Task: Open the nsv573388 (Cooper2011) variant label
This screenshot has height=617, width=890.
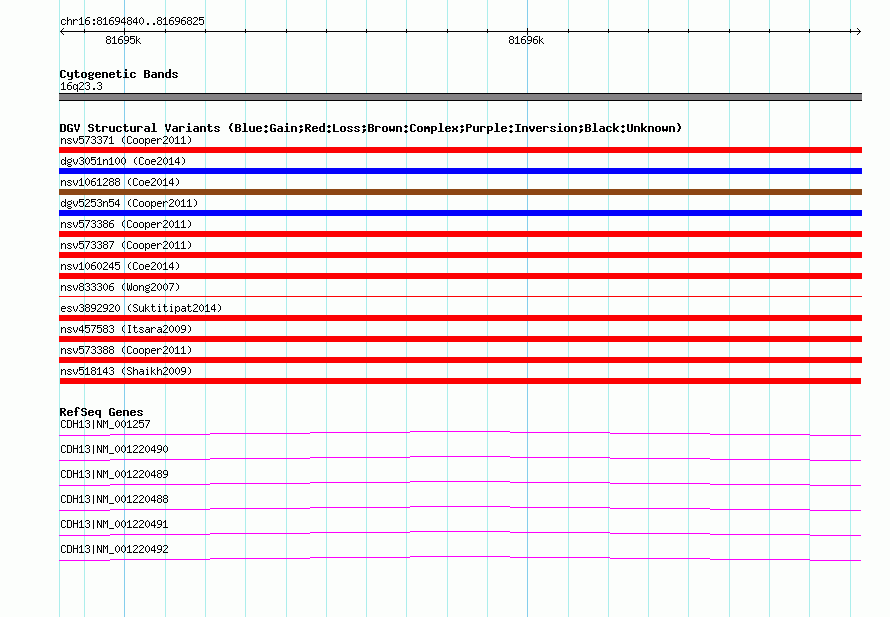Action: click(126, 350)
